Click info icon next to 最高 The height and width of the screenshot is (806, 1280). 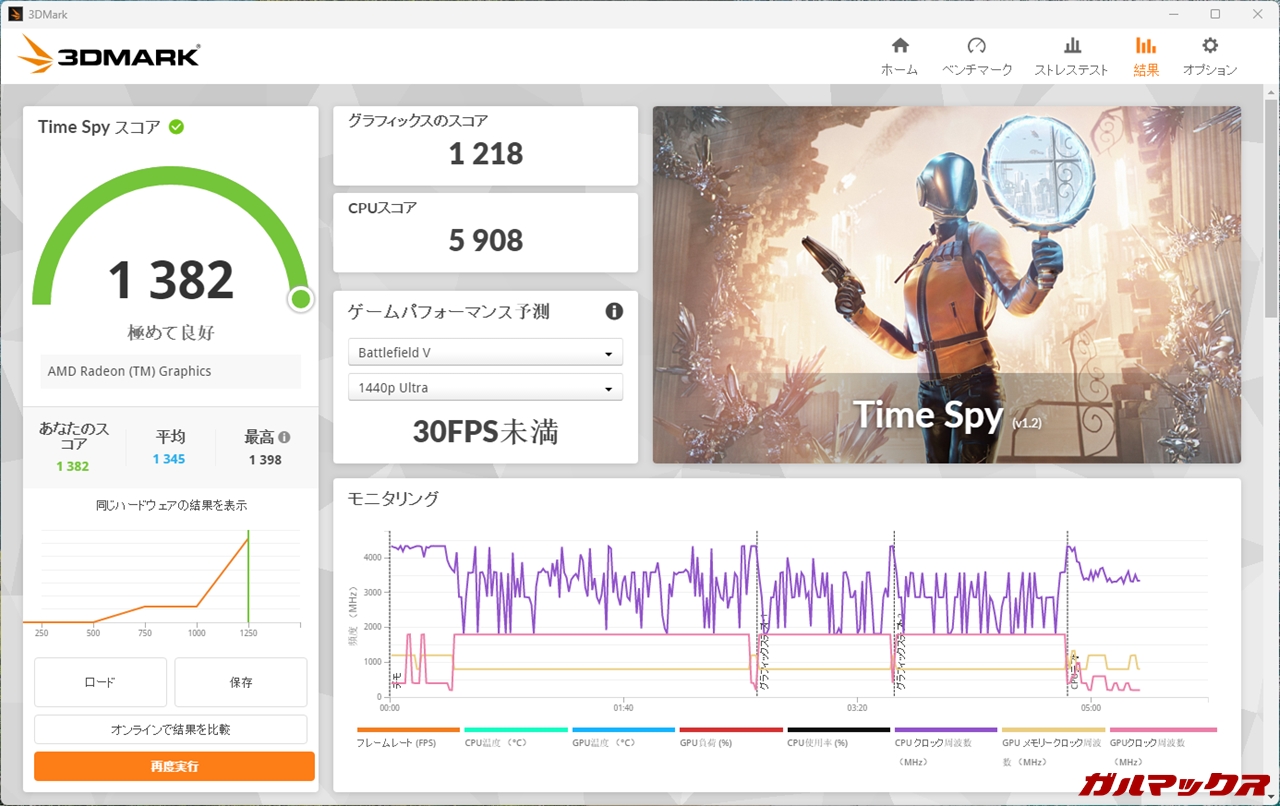pos(284,437)
